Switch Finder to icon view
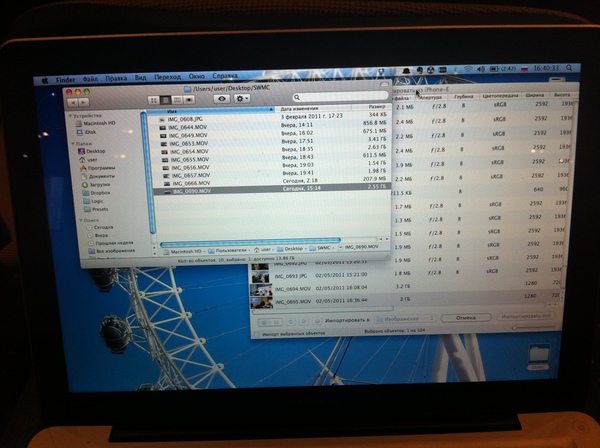The width and height of the screenshot is (600, 448). coord(154,100)
